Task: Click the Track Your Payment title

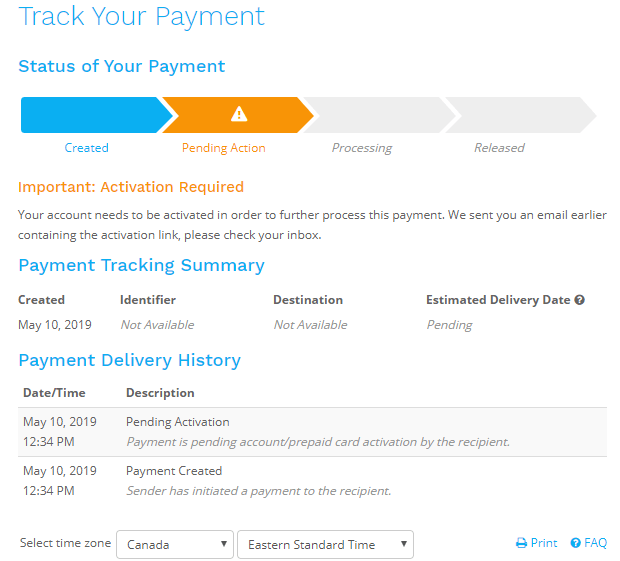Action: 142,16
